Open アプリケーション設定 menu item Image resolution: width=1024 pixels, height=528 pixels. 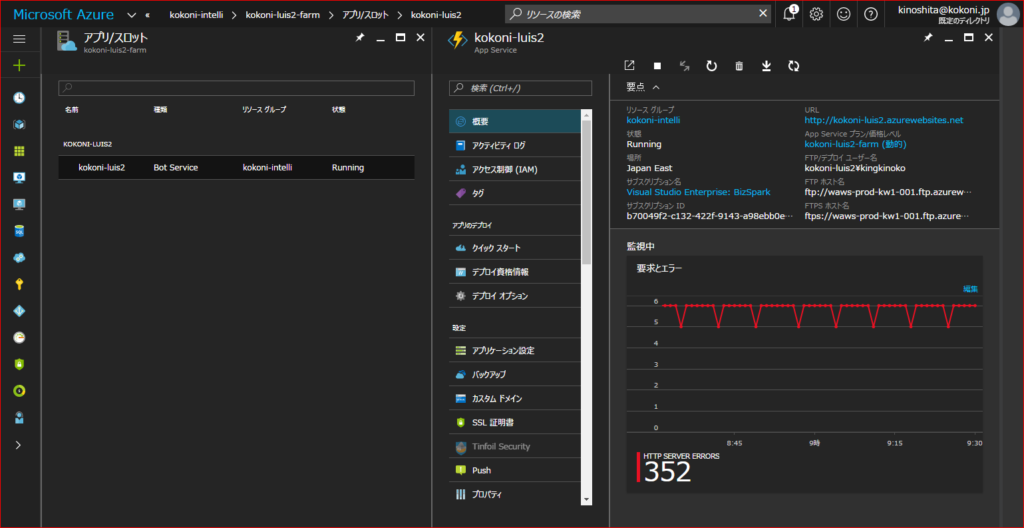coord(515,351)
